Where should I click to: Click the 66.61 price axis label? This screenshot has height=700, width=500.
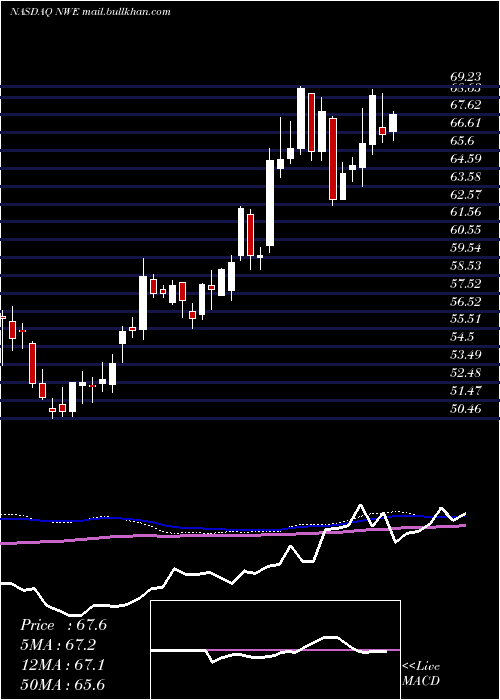[x=466, y=123]
